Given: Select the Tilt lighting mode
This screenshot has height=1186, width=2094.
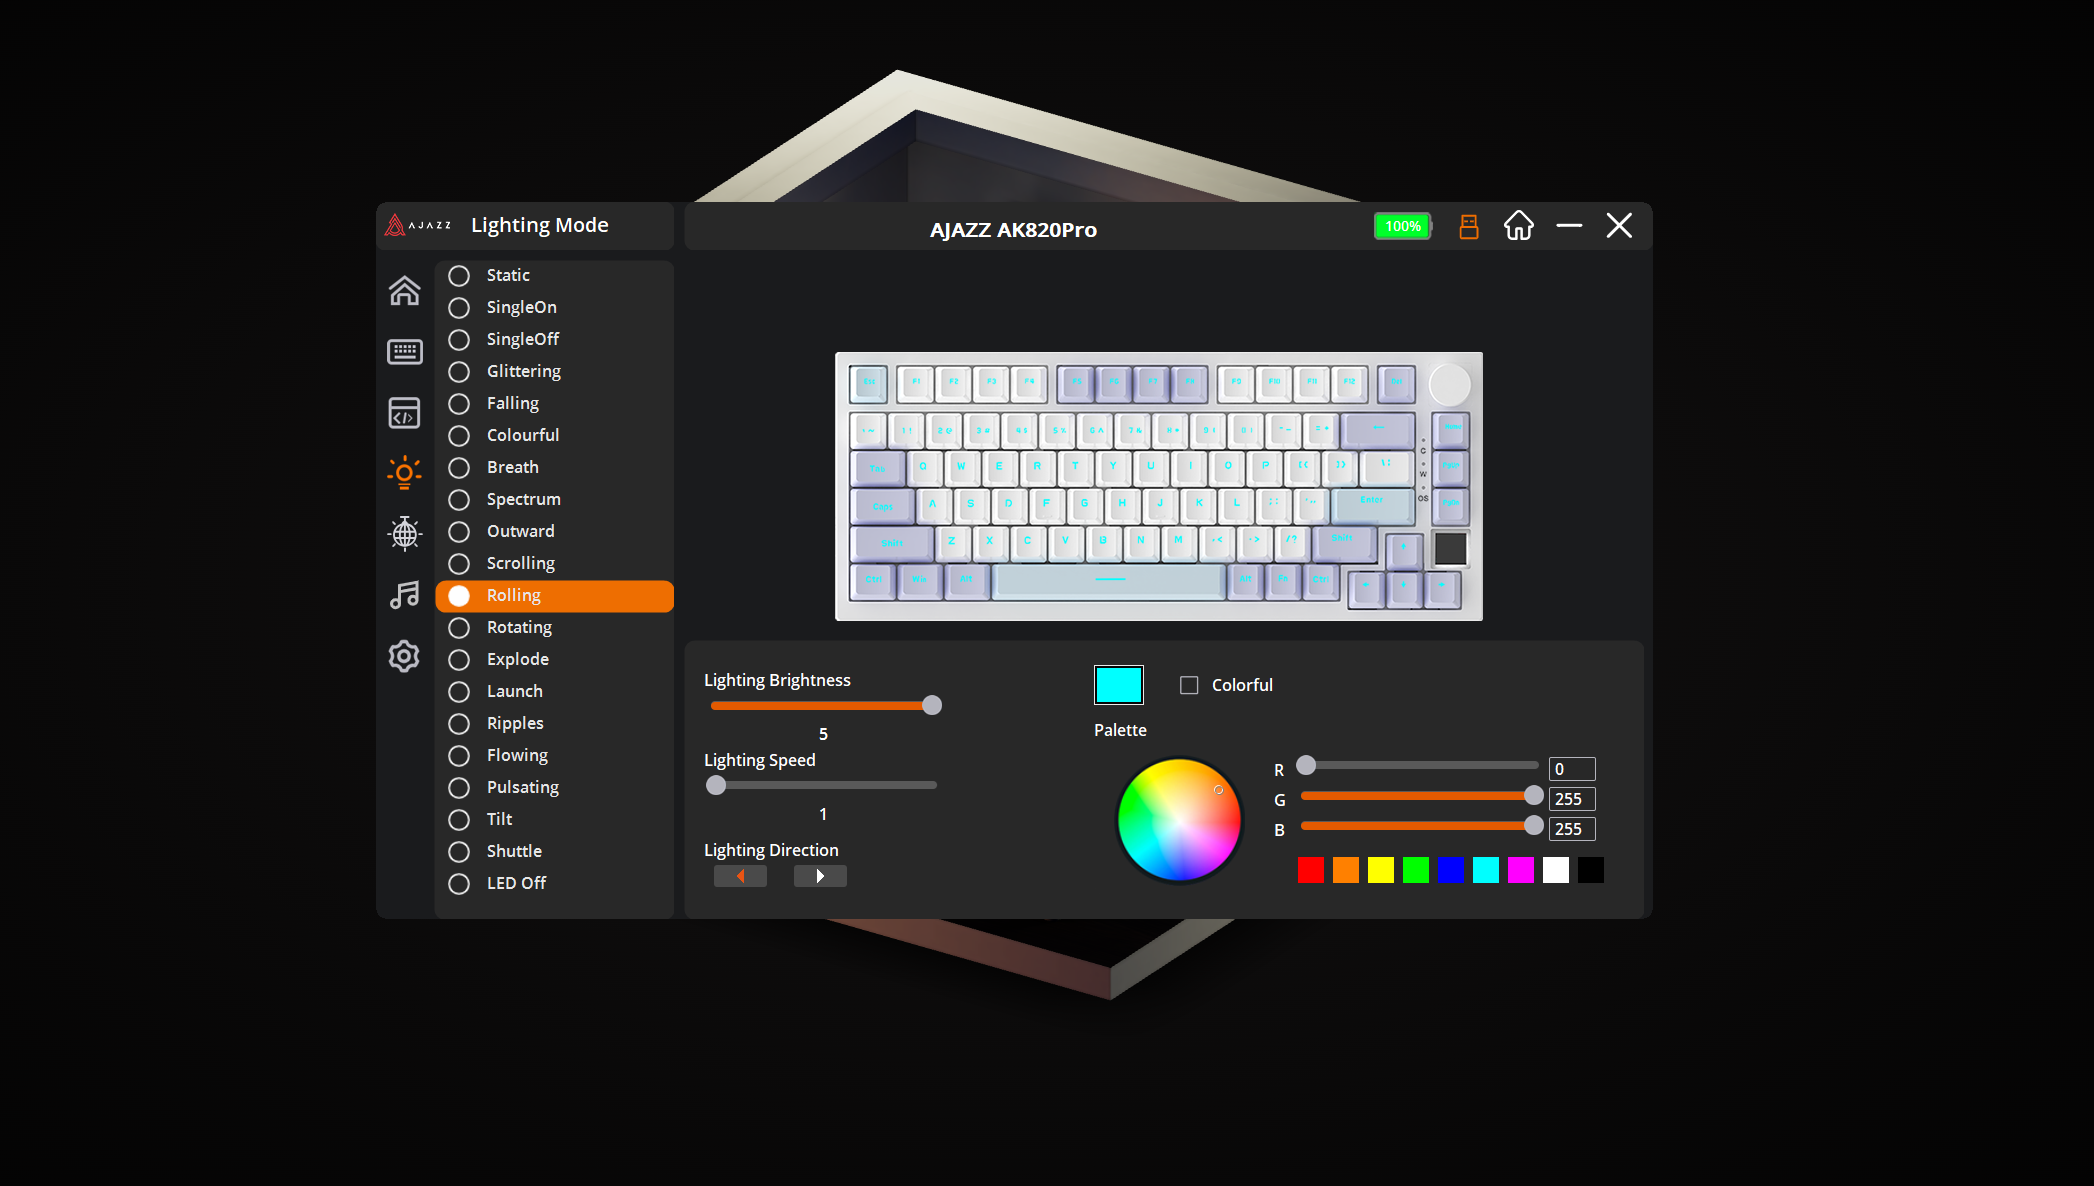Looking at the screenshot, I should [554, 819].
